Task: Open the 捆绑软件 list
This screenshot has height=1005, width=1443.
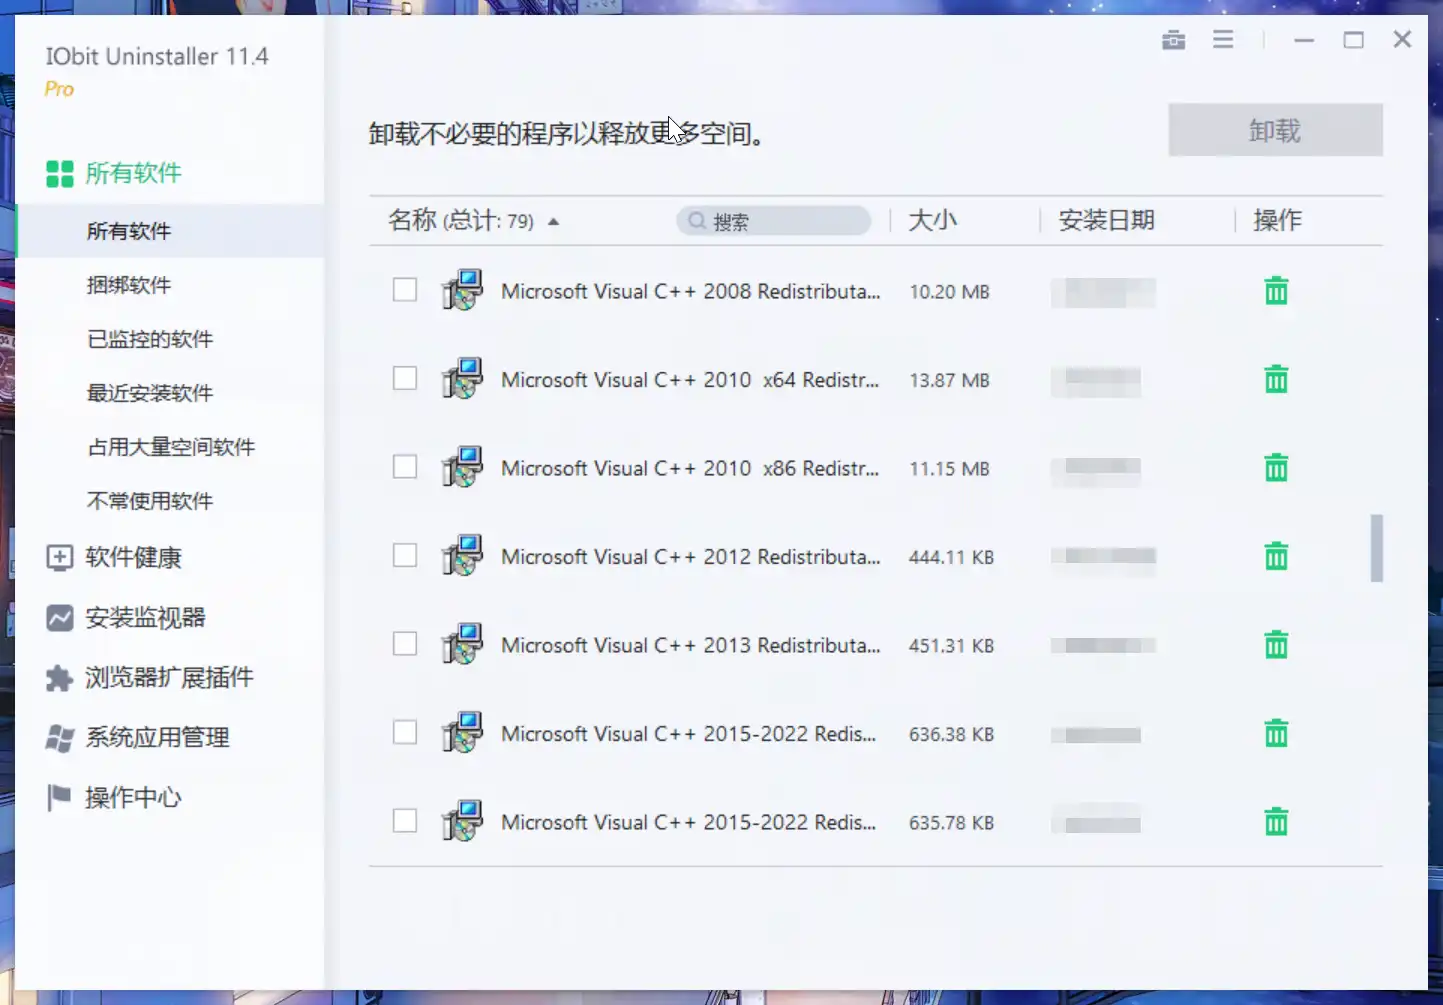Action: click(x=129, y=285)
